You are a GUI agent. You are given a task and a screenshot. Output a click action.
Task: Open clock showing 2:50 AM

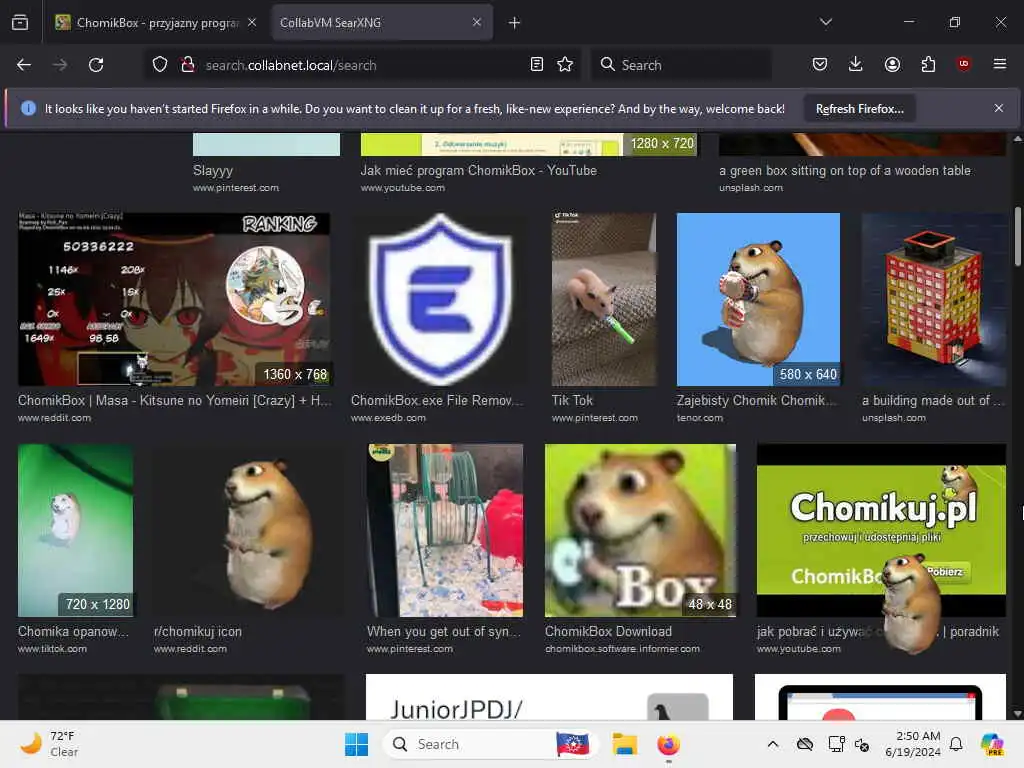point(913,744)
